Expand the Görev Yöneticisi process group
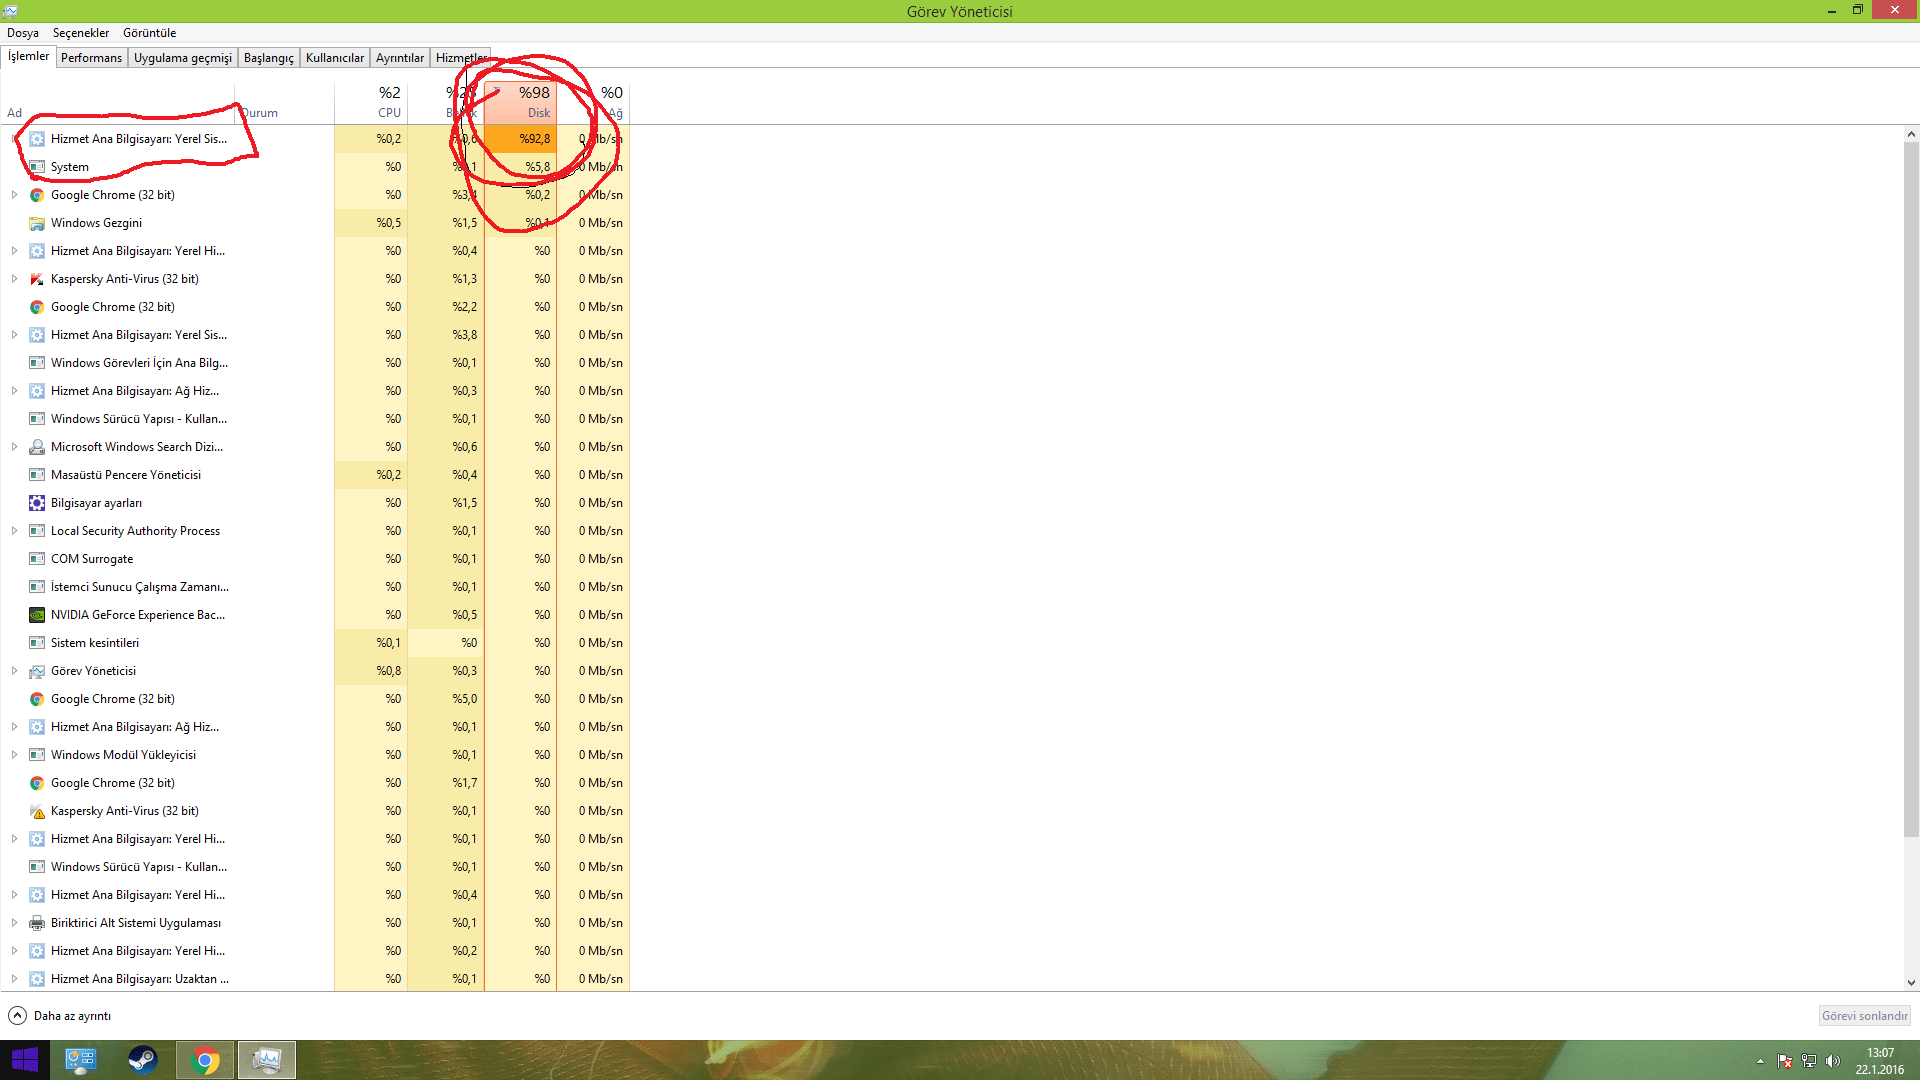 (14, 671)
